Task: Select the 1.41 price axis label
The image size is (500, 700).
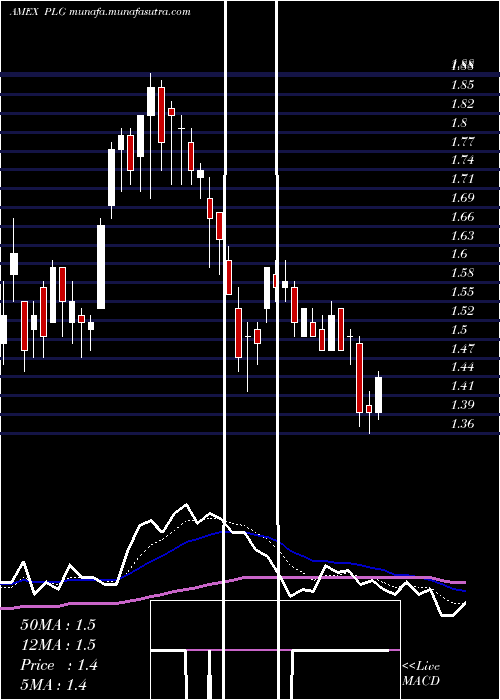Action: (462, 386)
